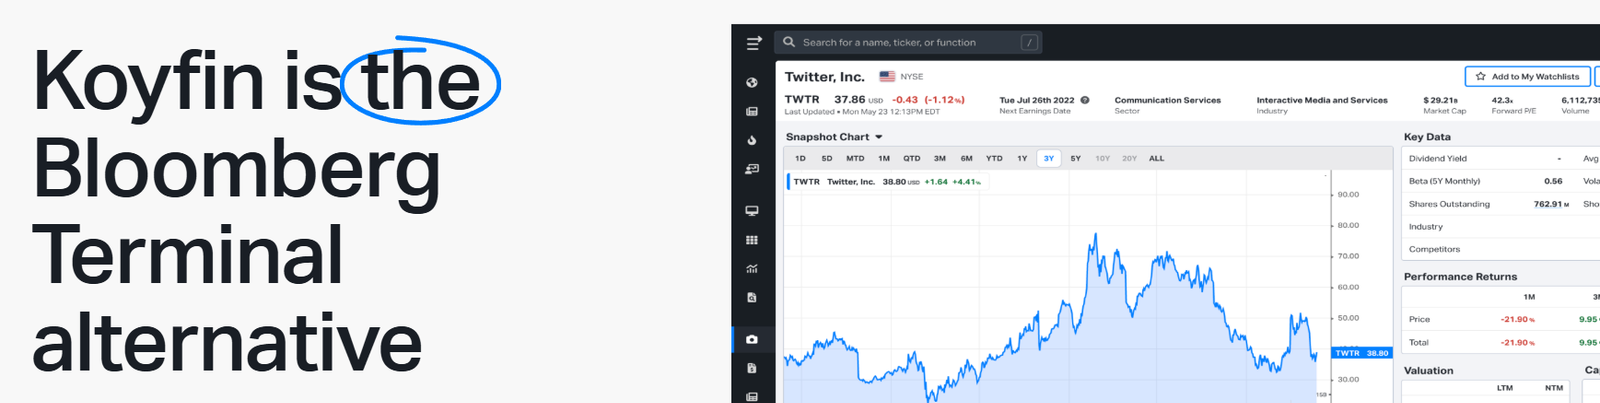Switch chart range to 5Y

(1075, 158)
